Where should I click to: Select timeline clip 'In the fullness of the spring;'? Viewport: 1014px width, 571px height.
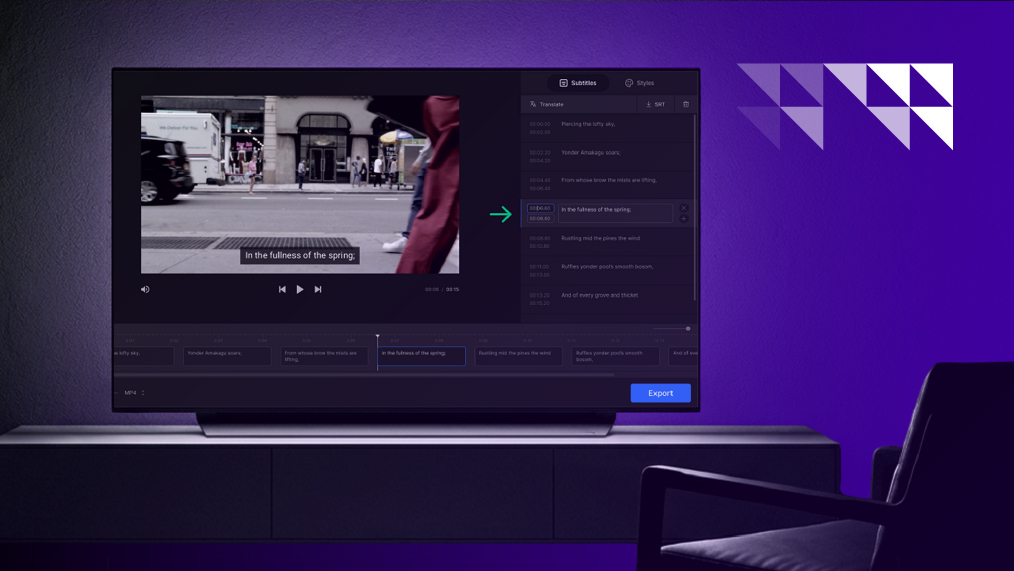pos(421,356)
